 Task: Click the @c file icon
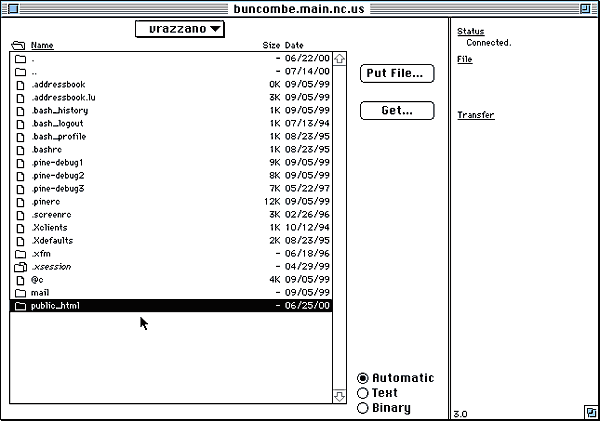tap(20, 280)
